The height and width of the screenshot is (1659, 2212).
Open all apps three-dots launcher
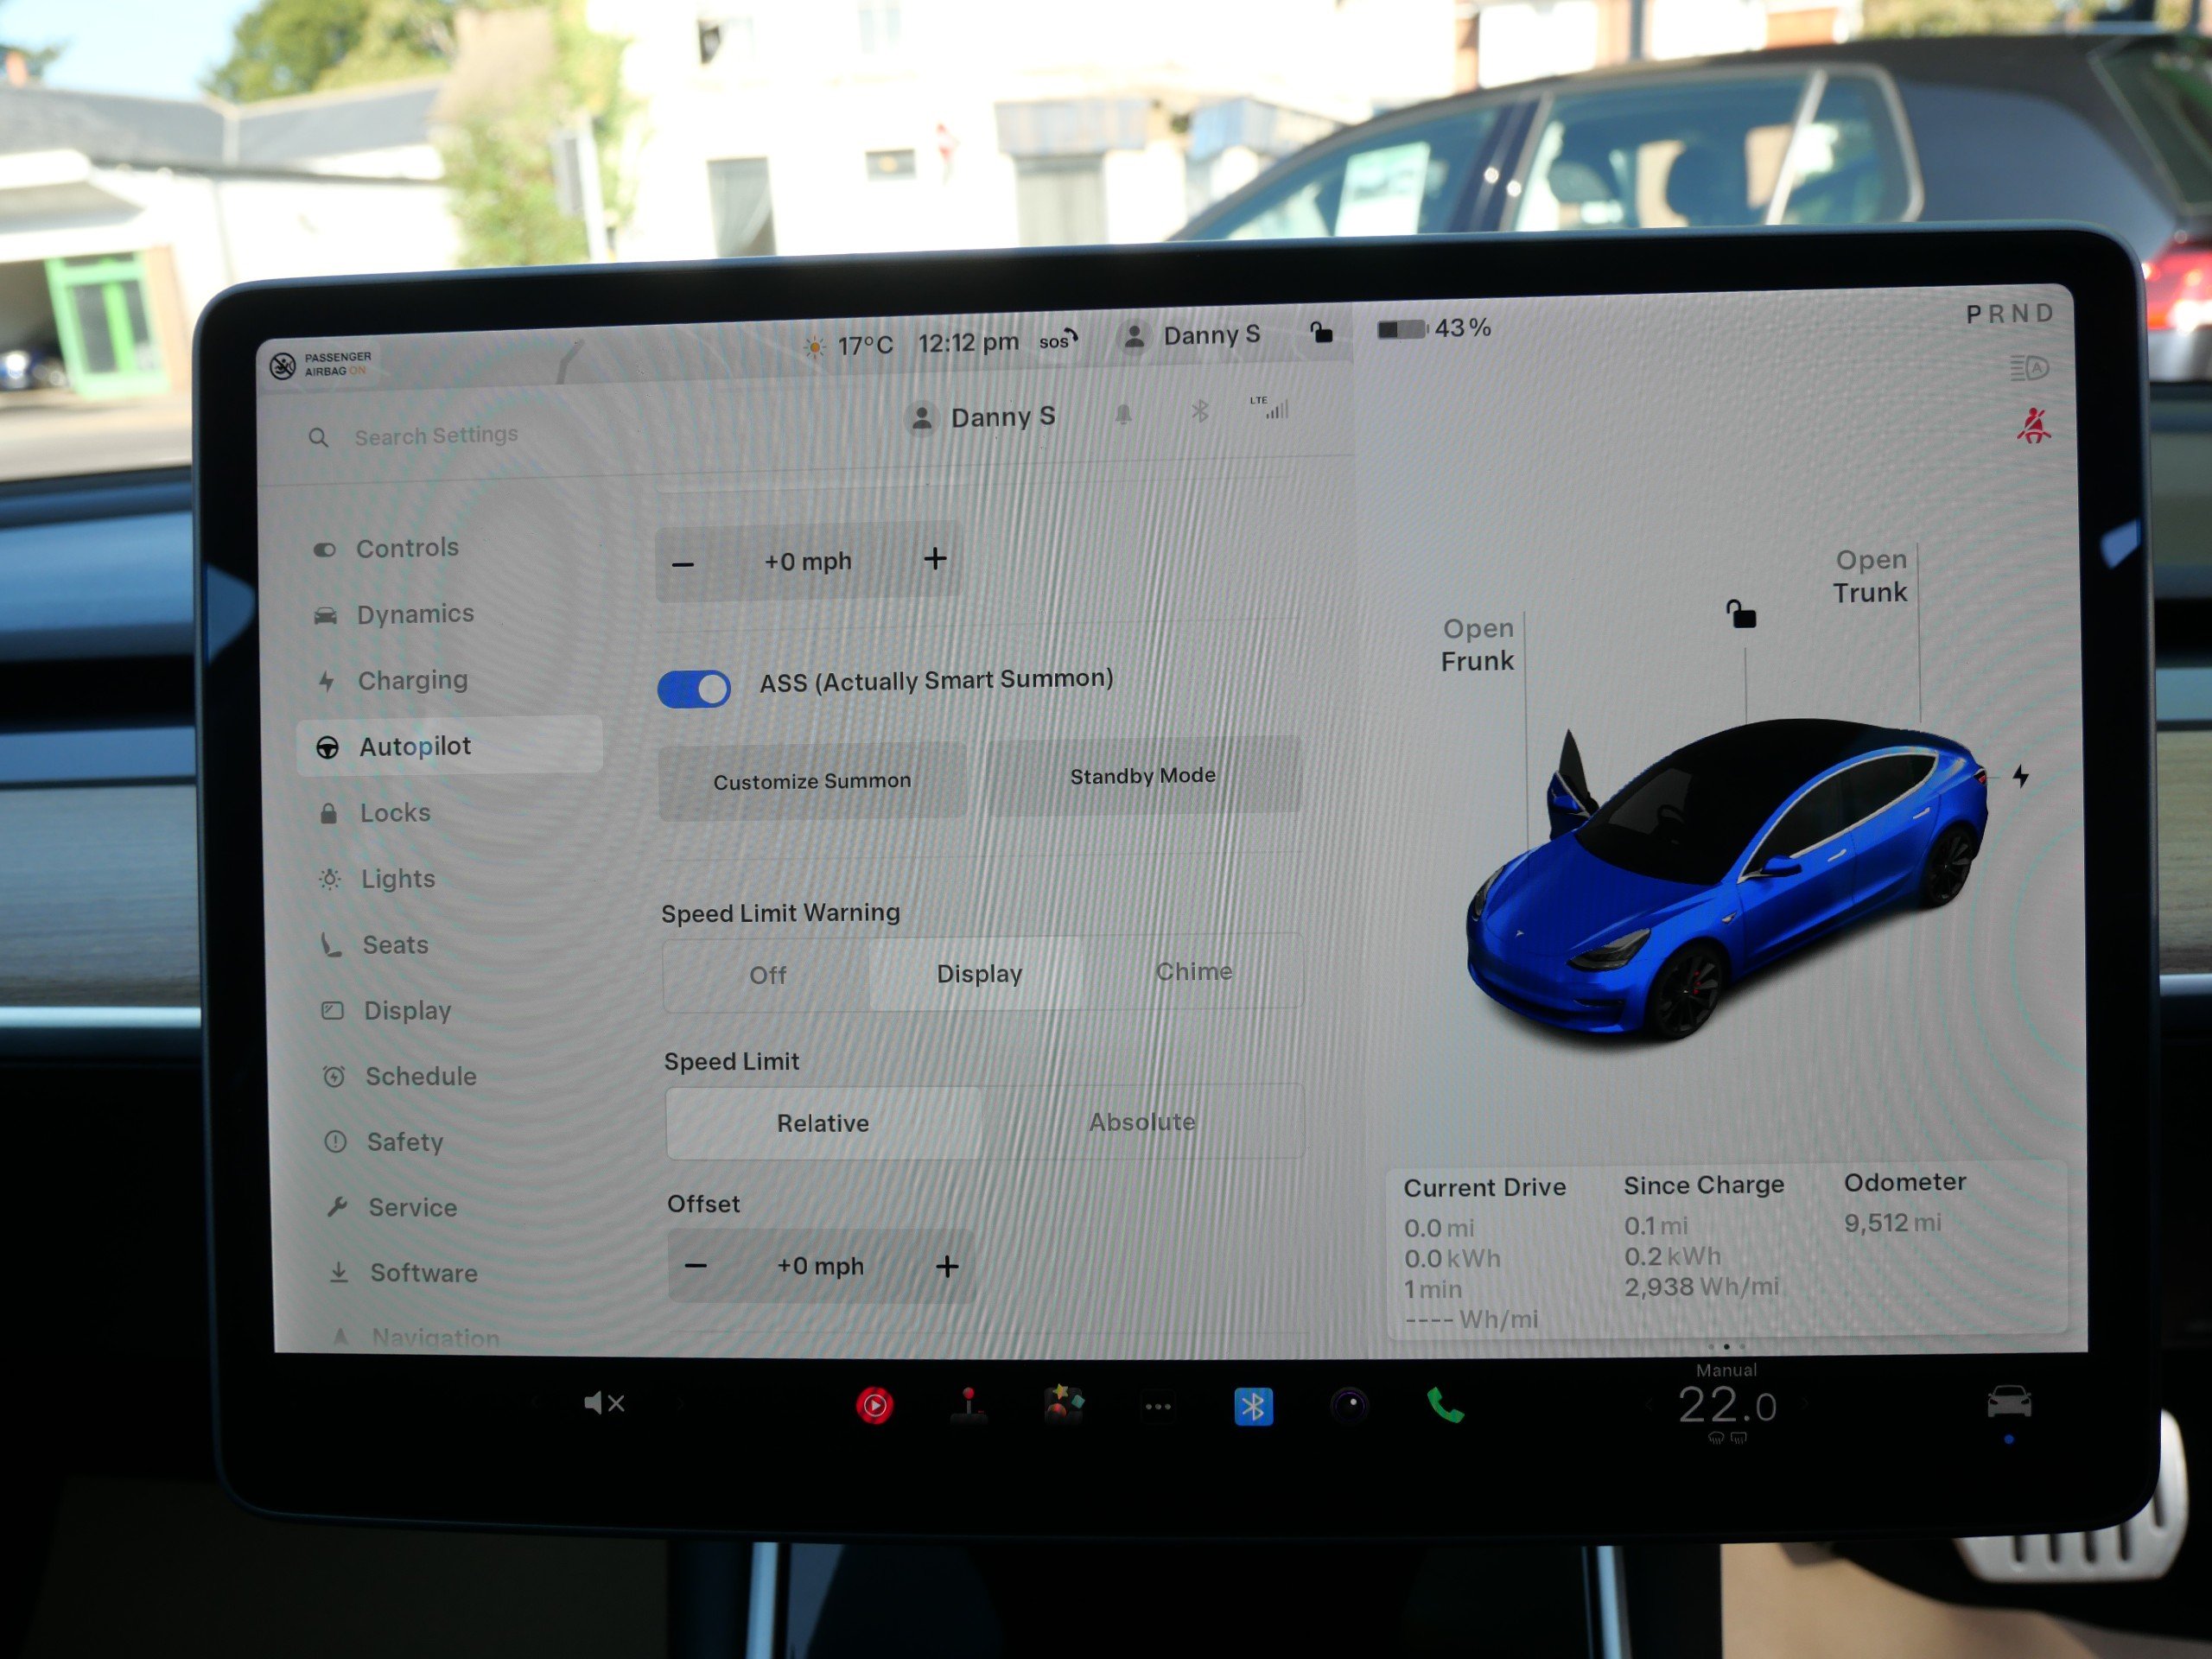point(1158,1406)
